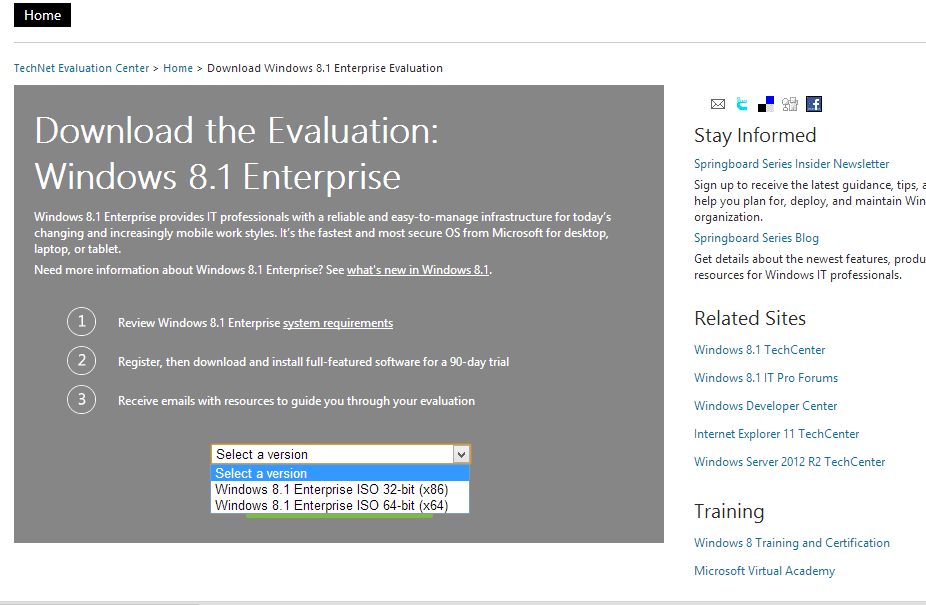Choose Windows 8.1 Enterprise ISO 64-bit (x64)

click(x=340, y=505)
